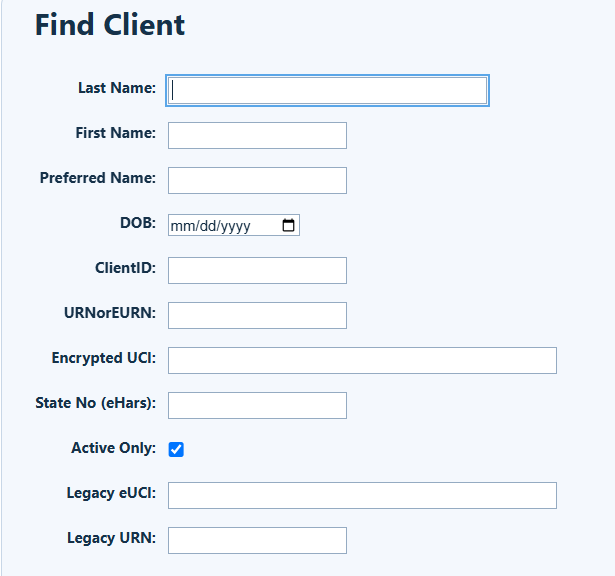Screen dimensions: 615x576
Task: Select the yyyy year segment in DOB
Action: (235, 226)
